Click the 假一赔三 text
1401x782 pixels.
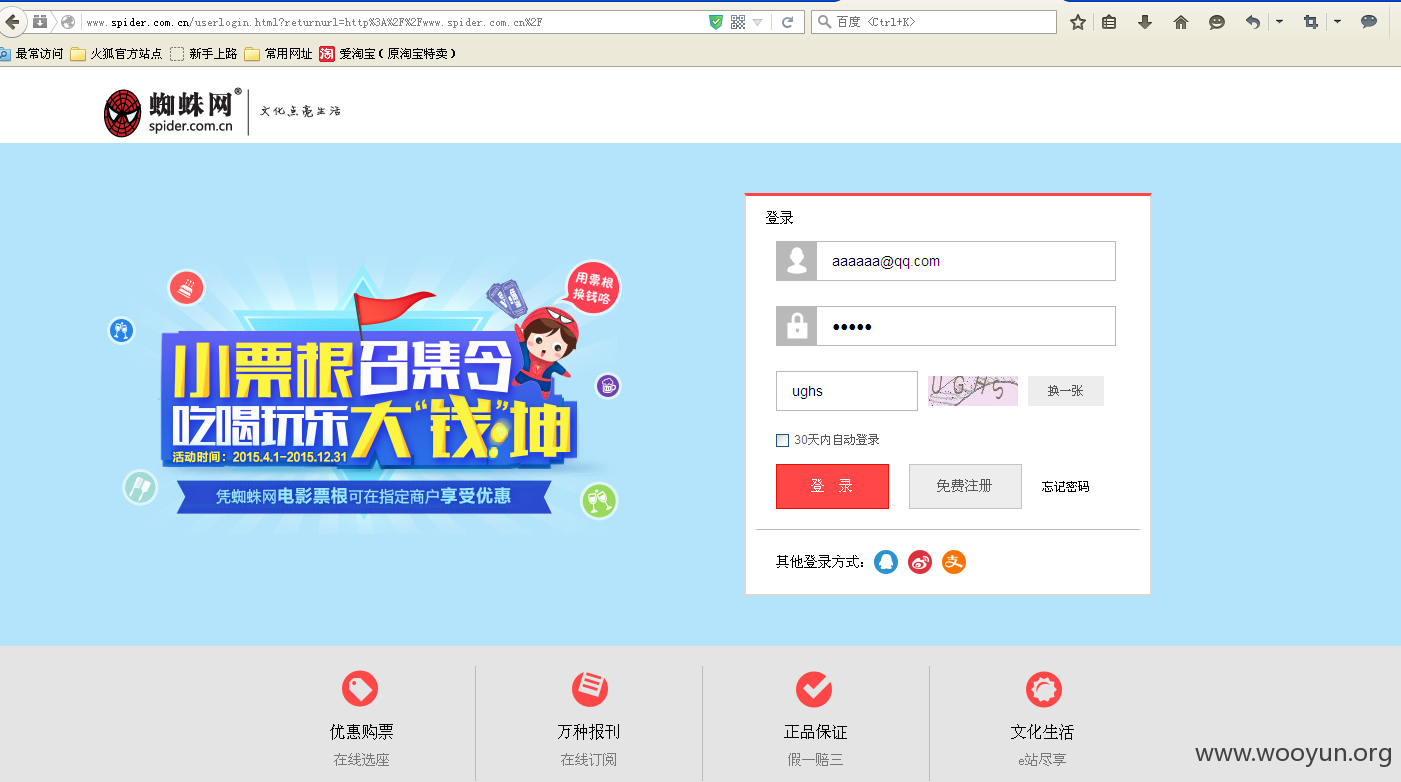point(815,760)
